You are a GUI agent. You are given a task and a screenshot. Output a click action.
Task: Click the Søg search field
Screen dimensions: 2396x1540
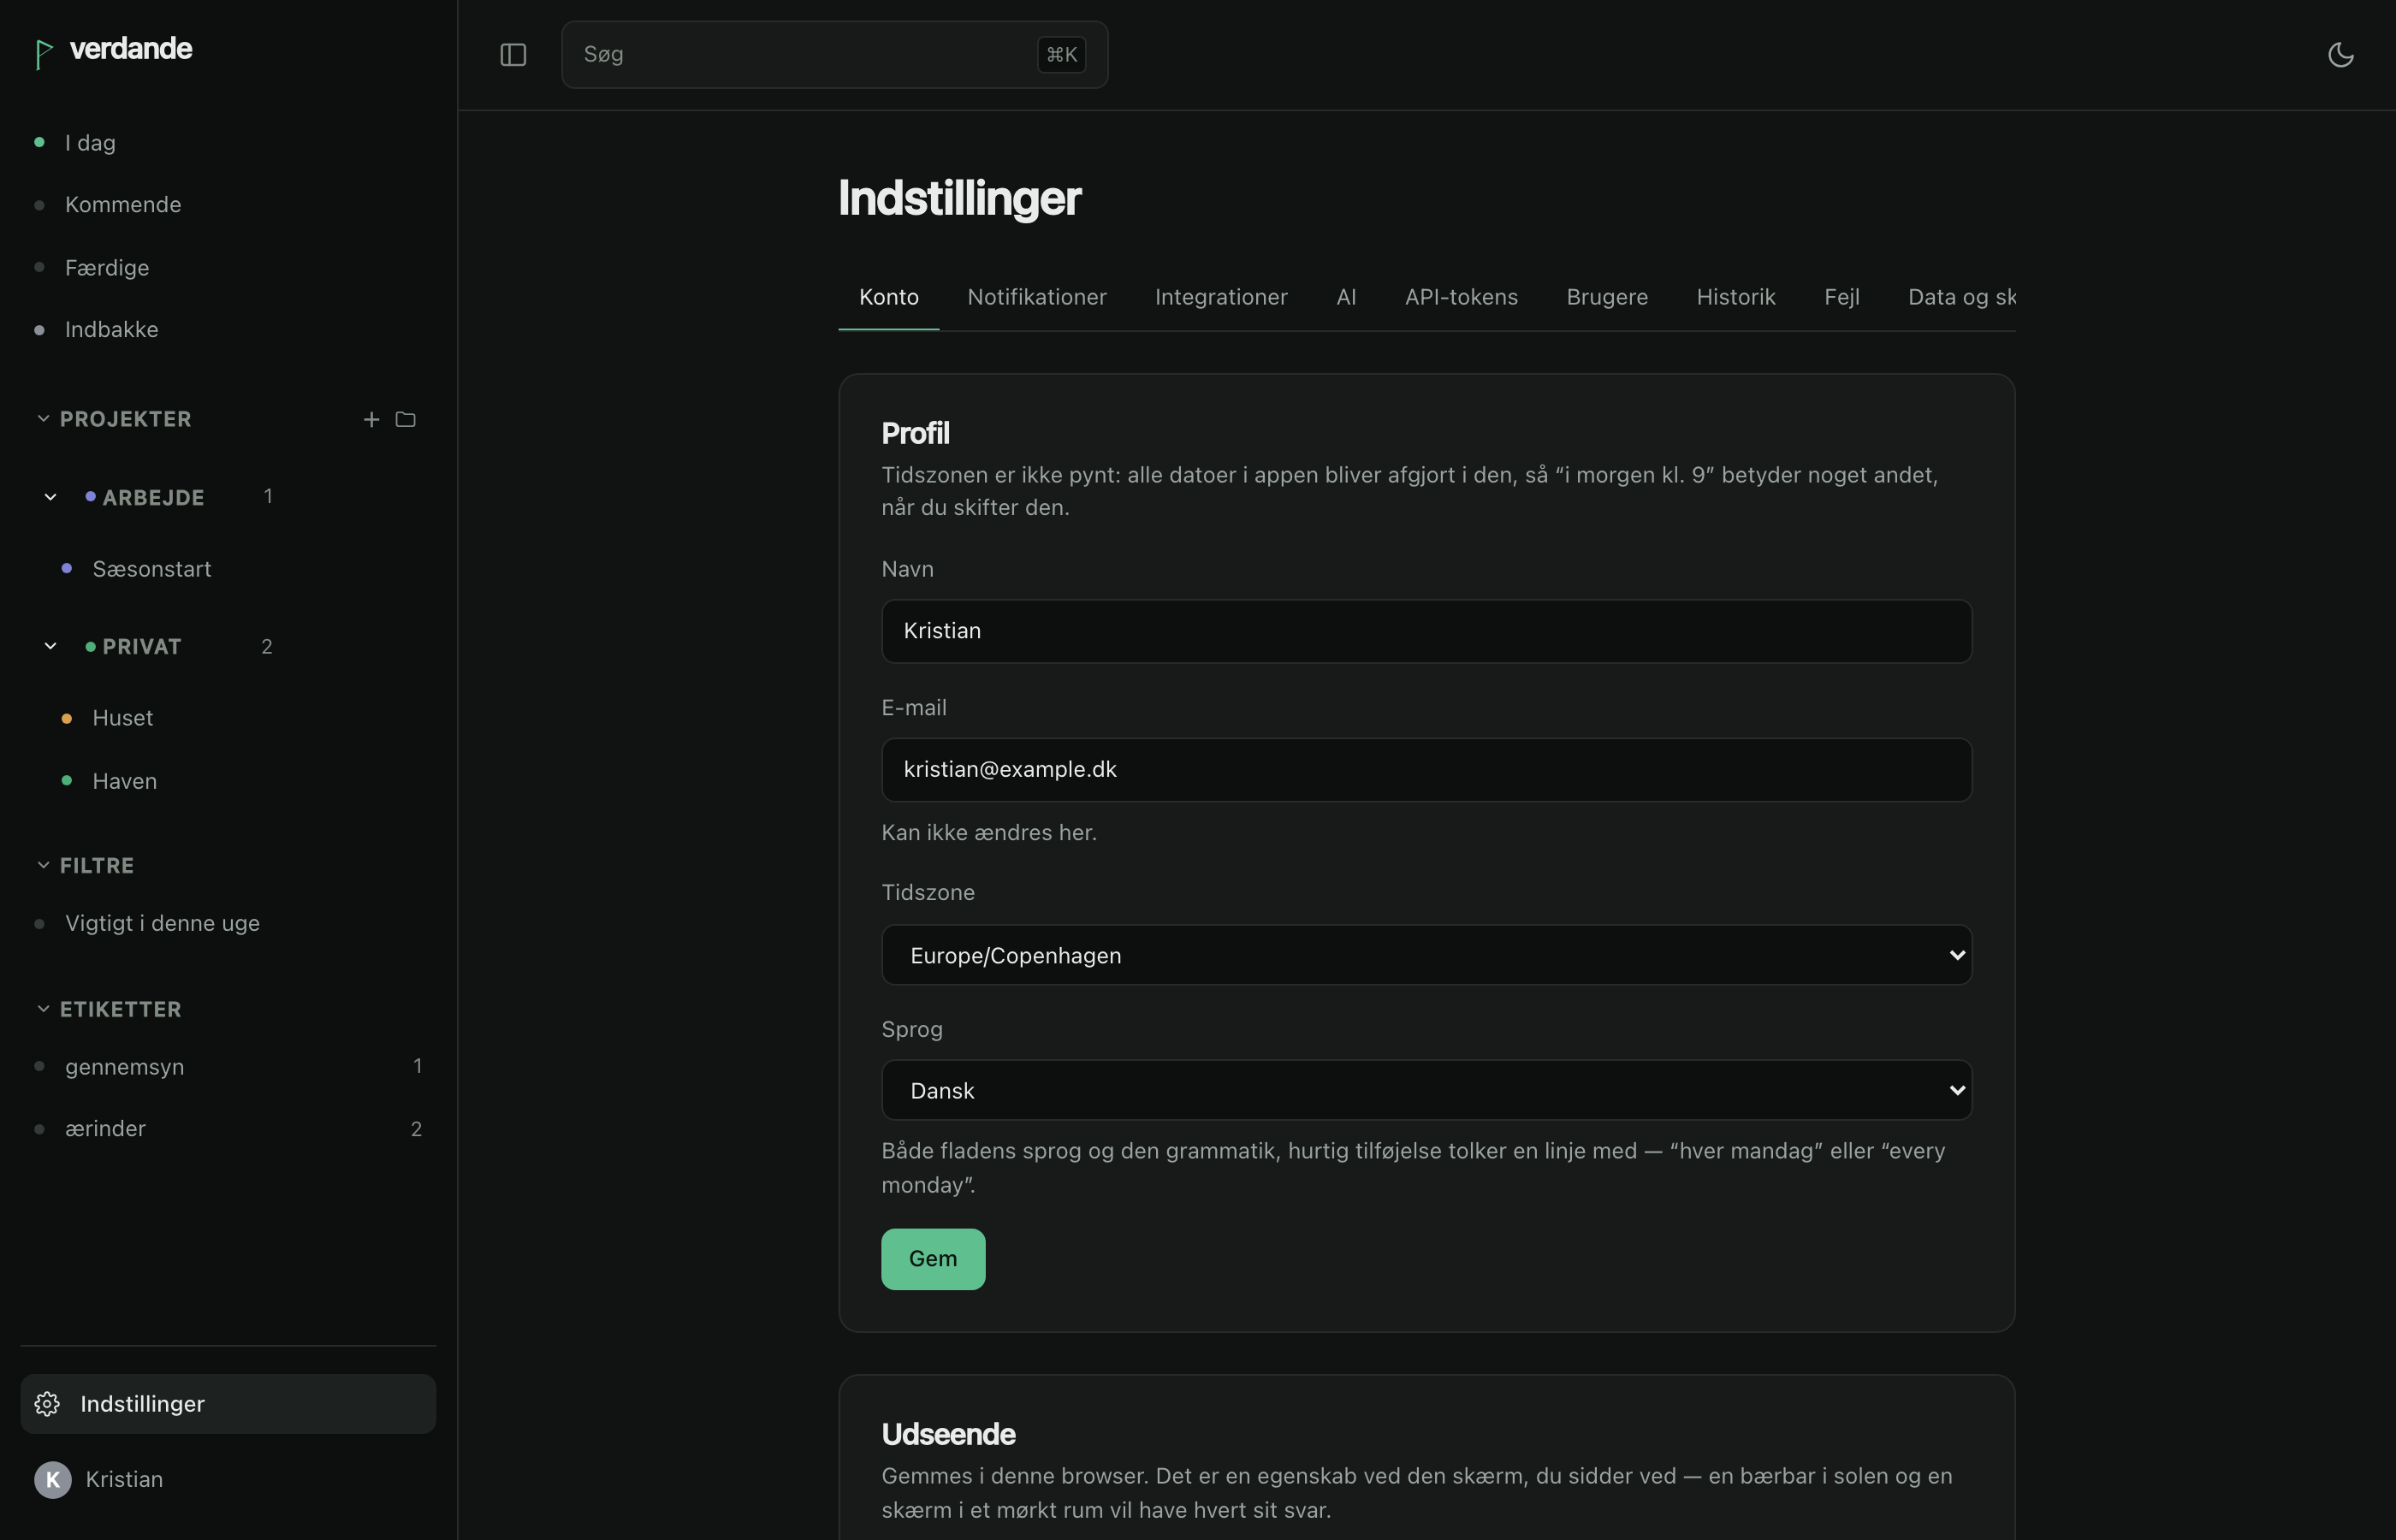tap(834, 55)
